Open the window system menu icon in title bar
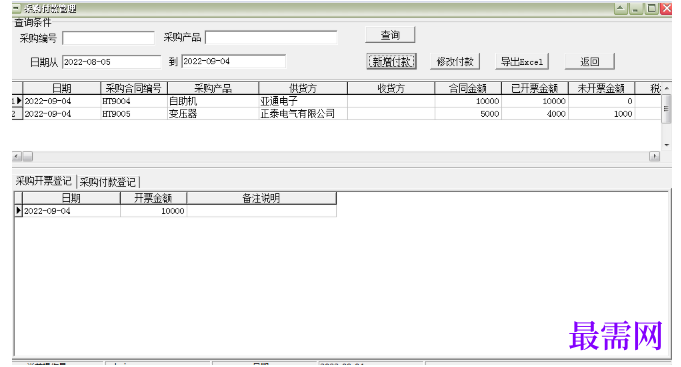 17,8
